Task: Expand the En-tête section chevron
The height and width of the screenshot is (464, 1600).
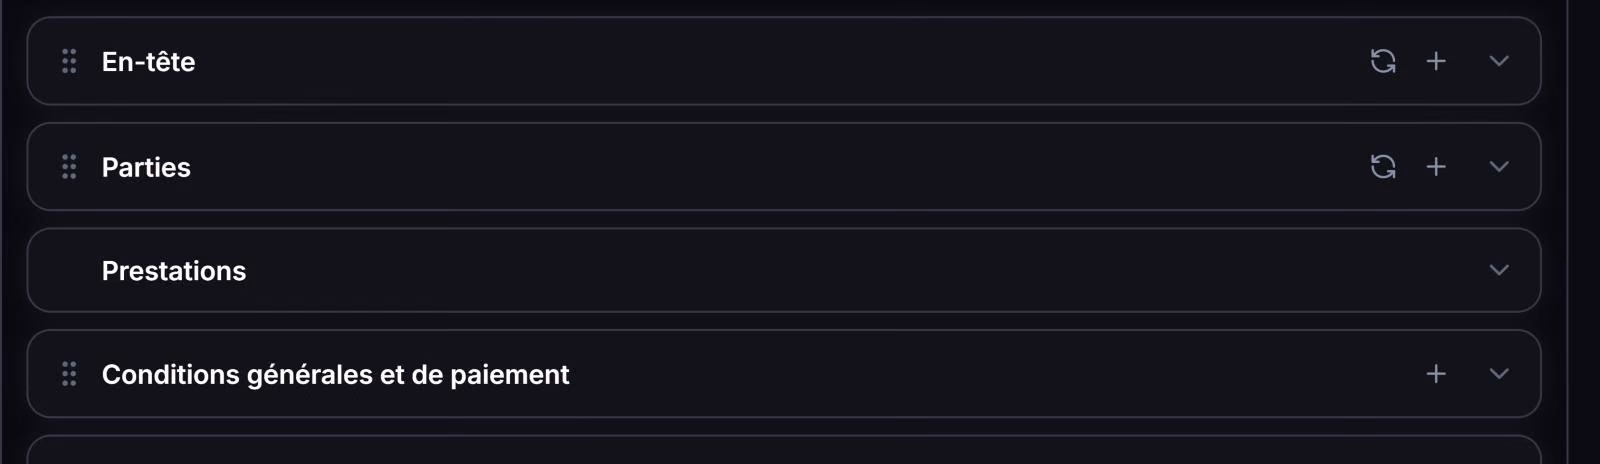Action: (x=1499, y=61)
